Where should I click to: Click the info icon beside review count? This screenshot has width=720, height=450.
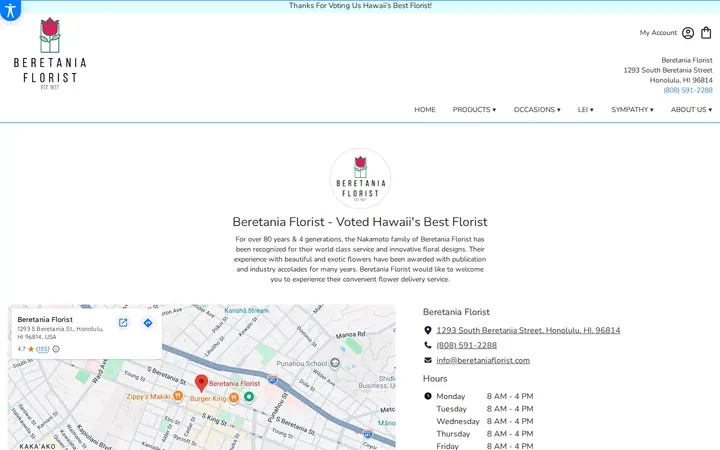tap(56, 349)
